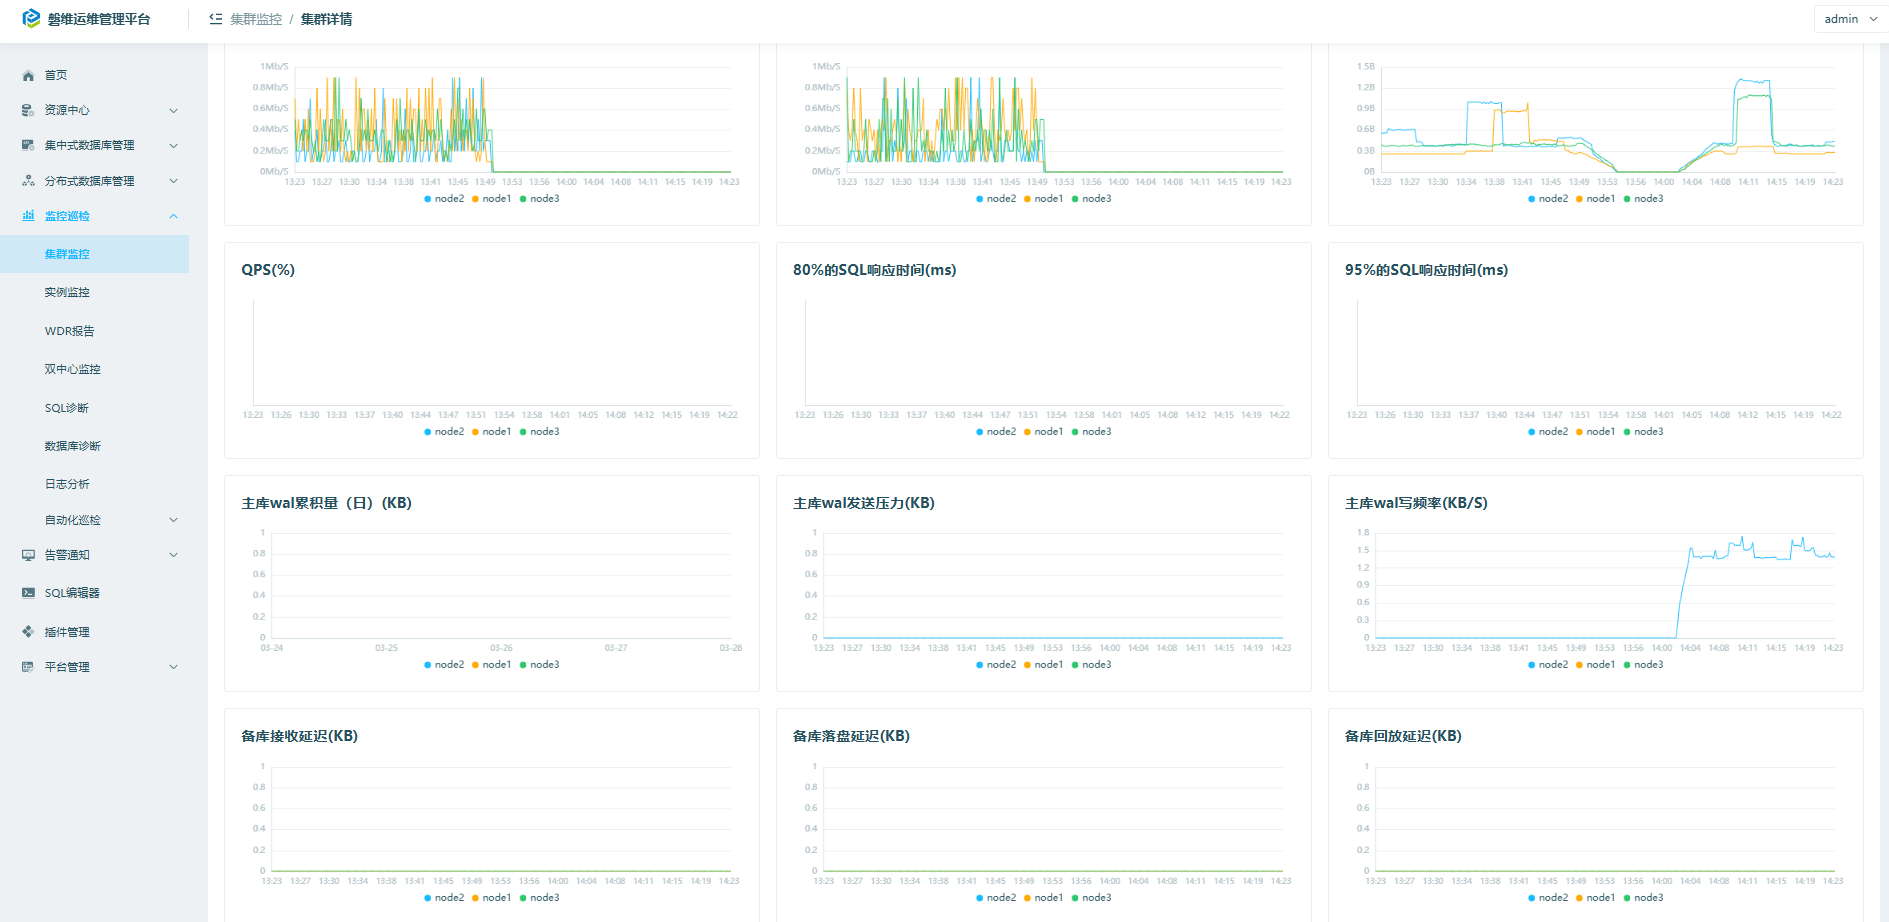Expand the 分布式数据库管理 chevron
This screenshot has height=922, width=1889.
(x=174, y=181)
